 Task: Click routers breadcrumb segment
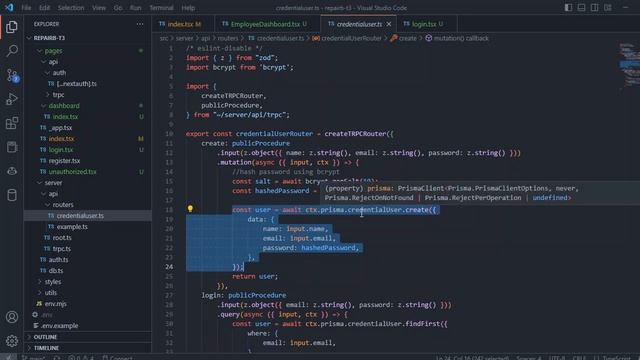click(227, 38)
